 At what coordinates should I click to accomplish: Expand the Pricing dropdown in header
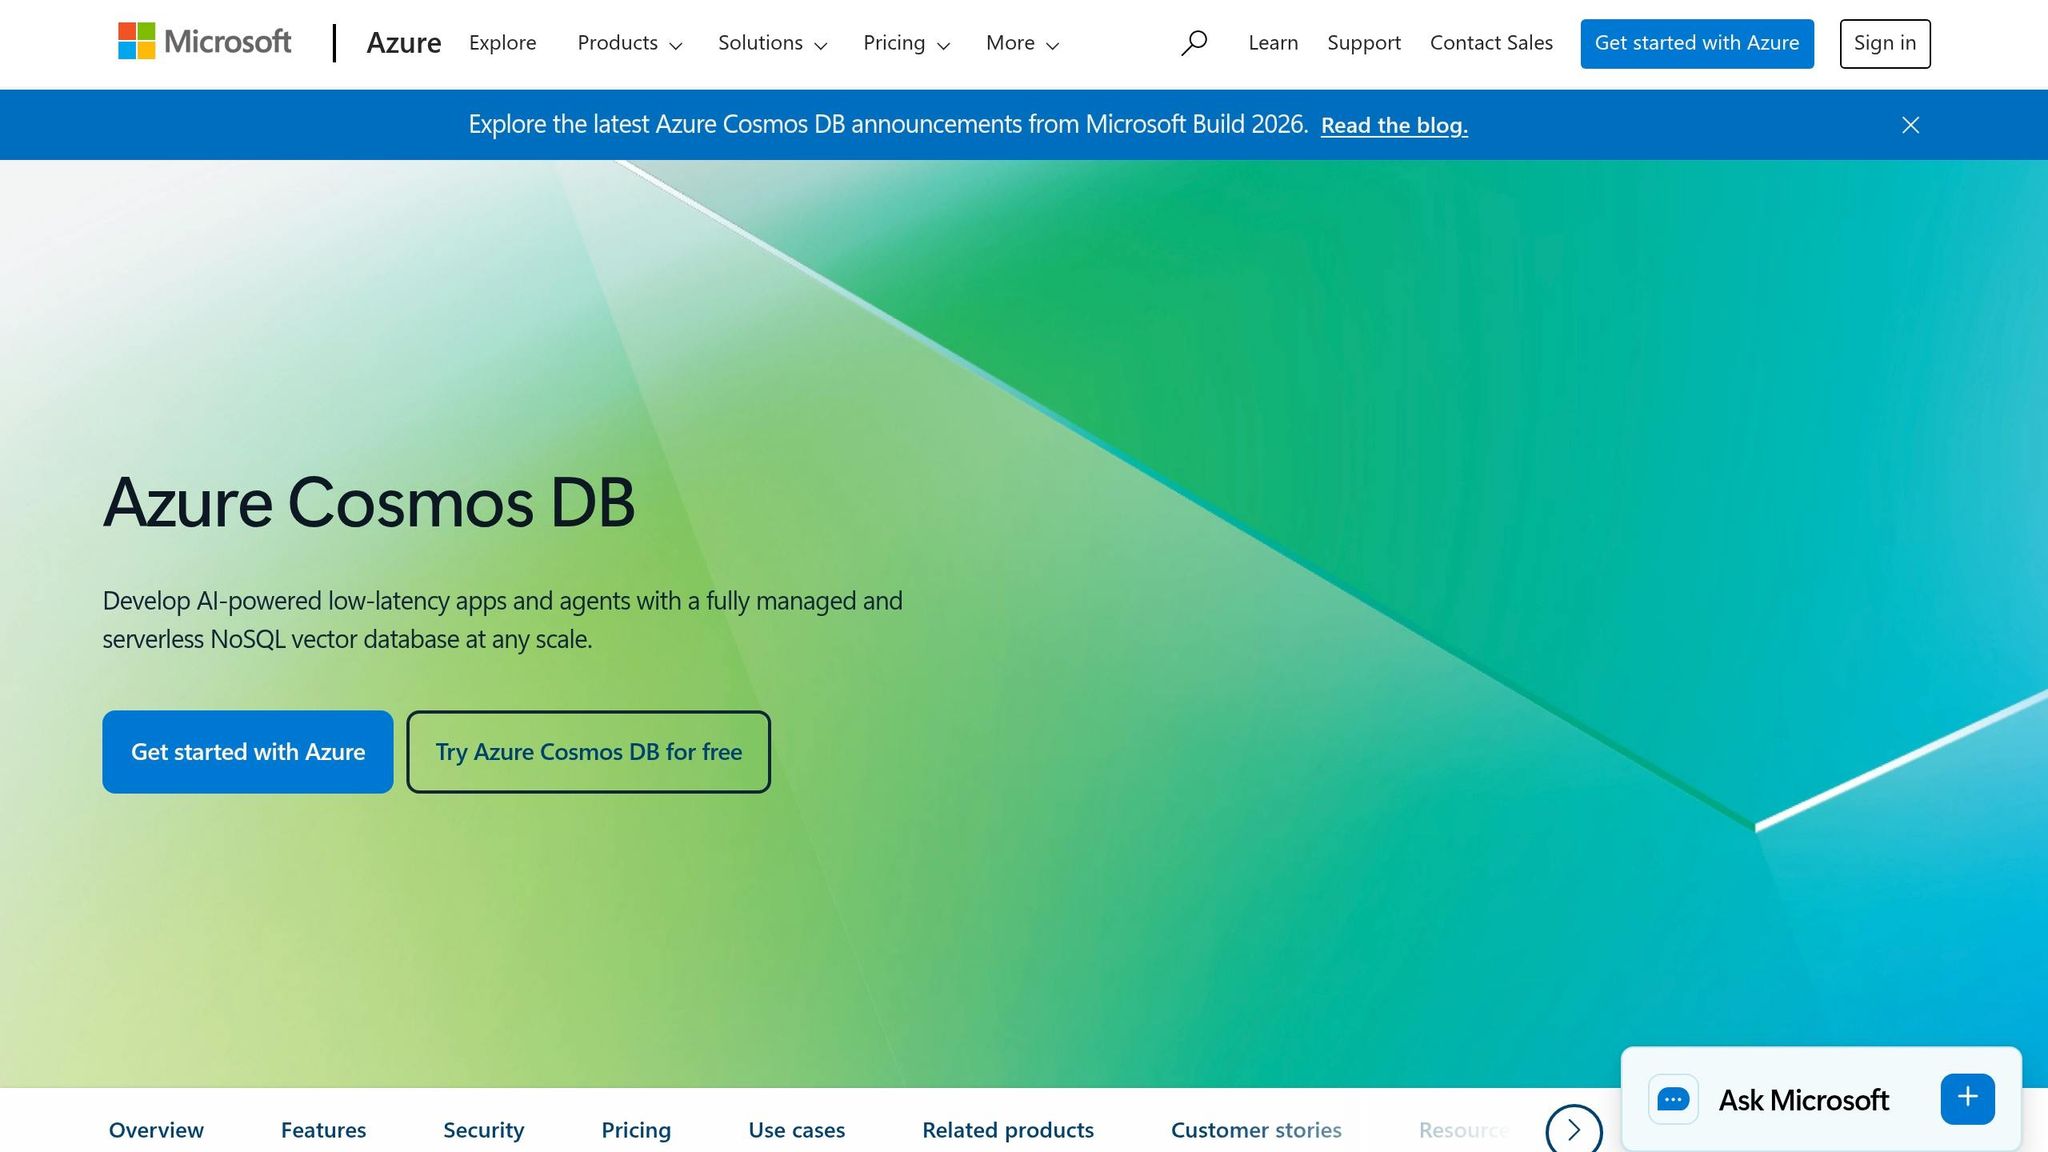(907, 43)
